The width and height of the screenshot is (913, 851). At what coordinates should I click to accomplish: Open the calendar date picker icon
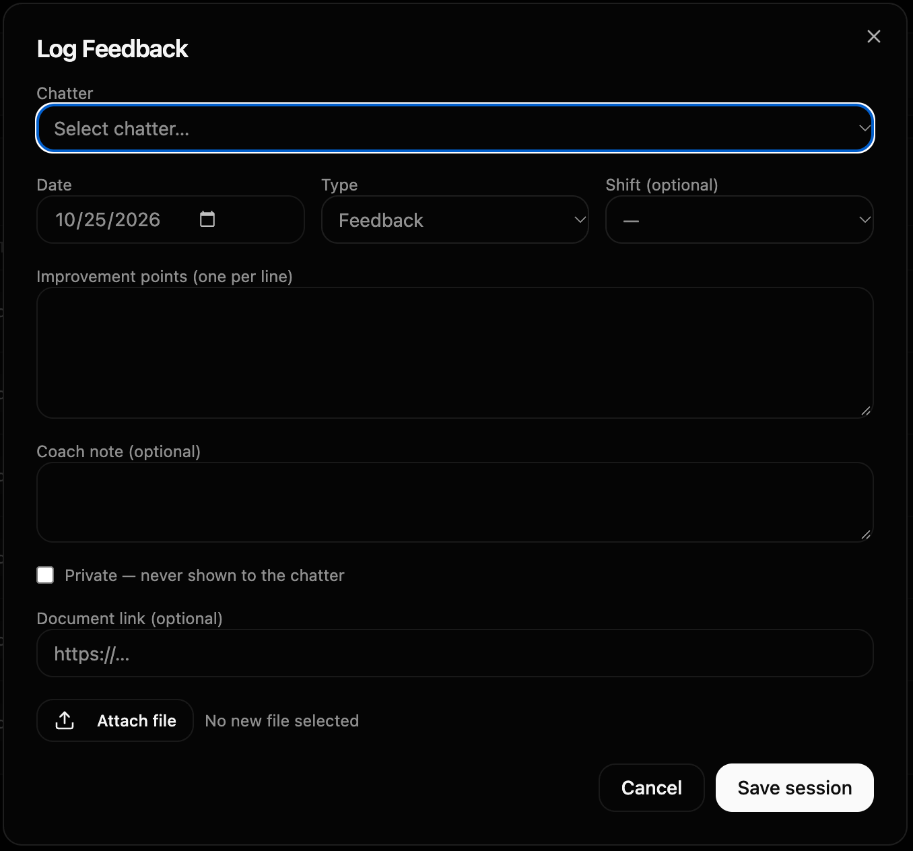point(207,219)
